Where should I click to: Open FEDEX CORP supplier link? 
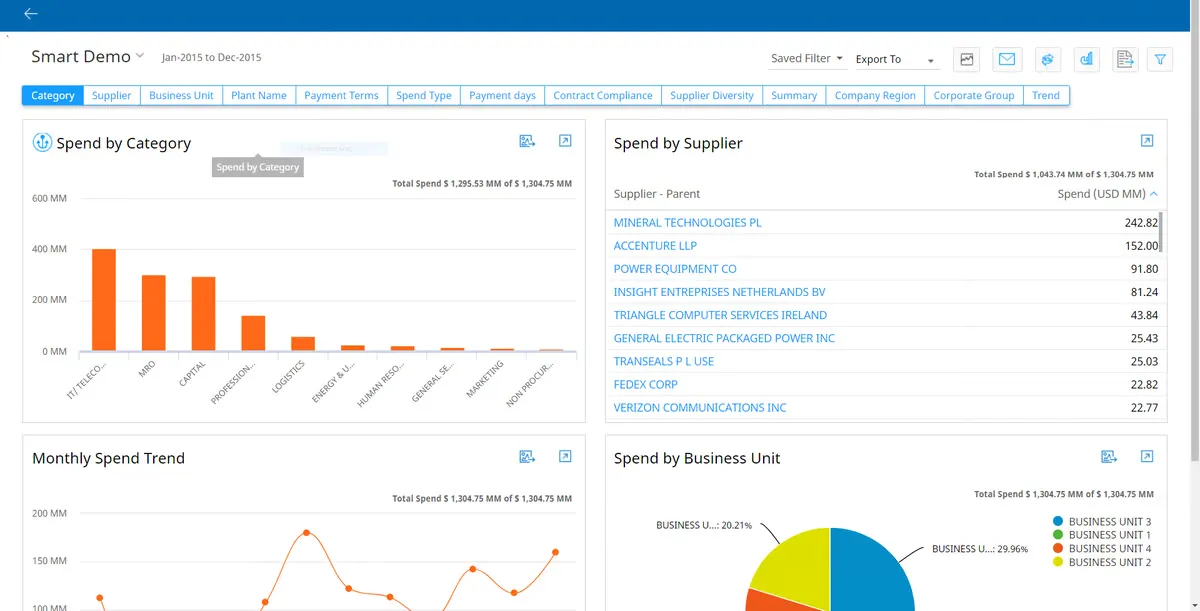(x=646, y=384)
